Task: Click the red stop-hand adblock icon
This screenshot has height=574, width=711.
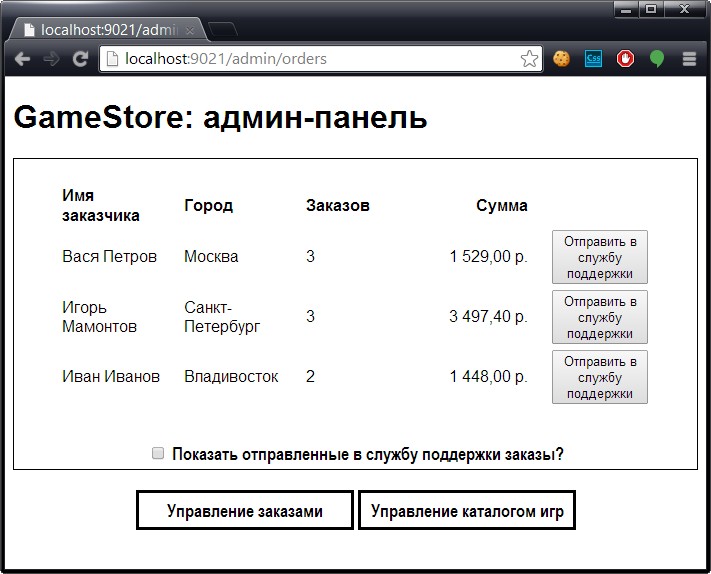Action: [x=625, y=59]
